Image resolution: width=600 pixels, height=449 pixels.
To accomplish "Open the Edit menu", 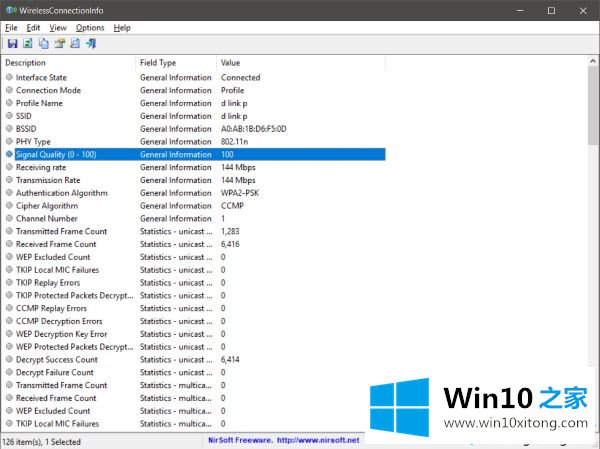I will 33,28.
